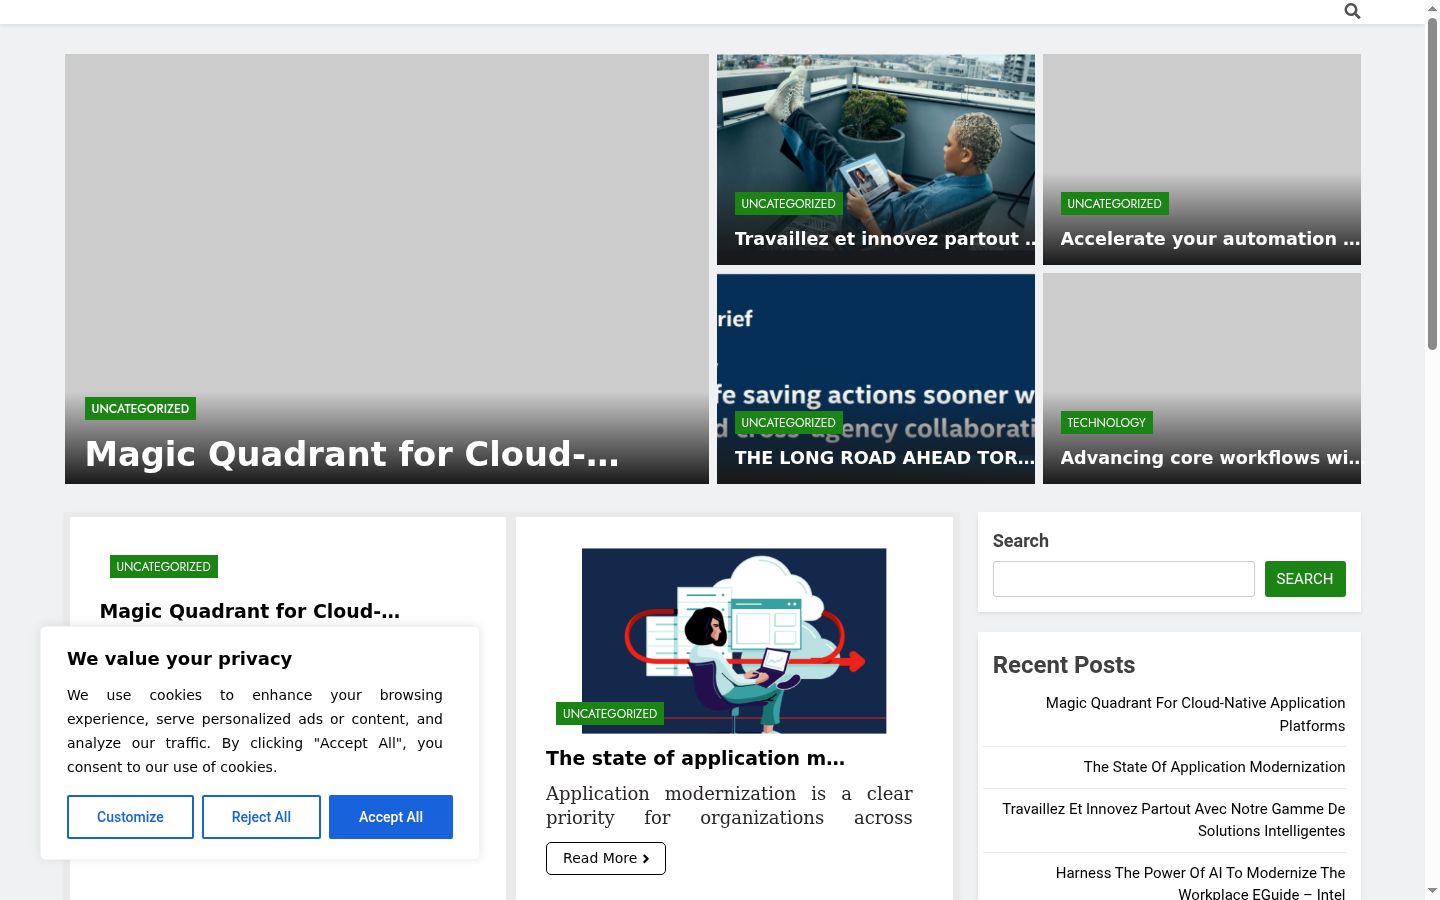Select UNCATEGORIZED tag on Accelerate article
This screenshot has width=1440, height=900.
[1114, 204]
